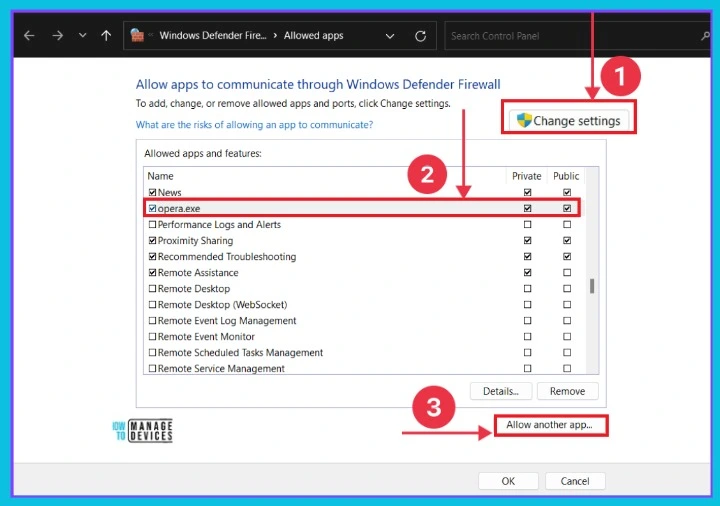Viewport: 720px width, 506px height.
Task: Click the Remove button
Action: pos(568,391)
